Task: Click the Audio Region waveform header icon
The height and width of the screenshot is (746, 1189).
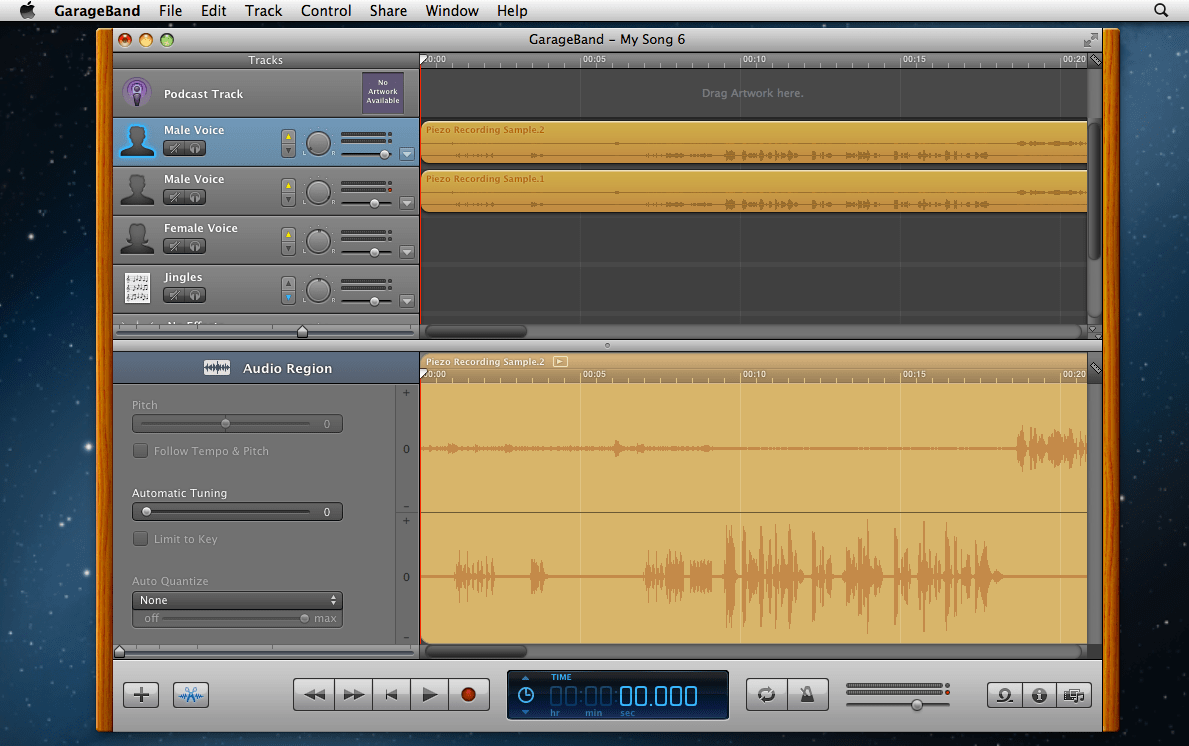Action: 217,368
